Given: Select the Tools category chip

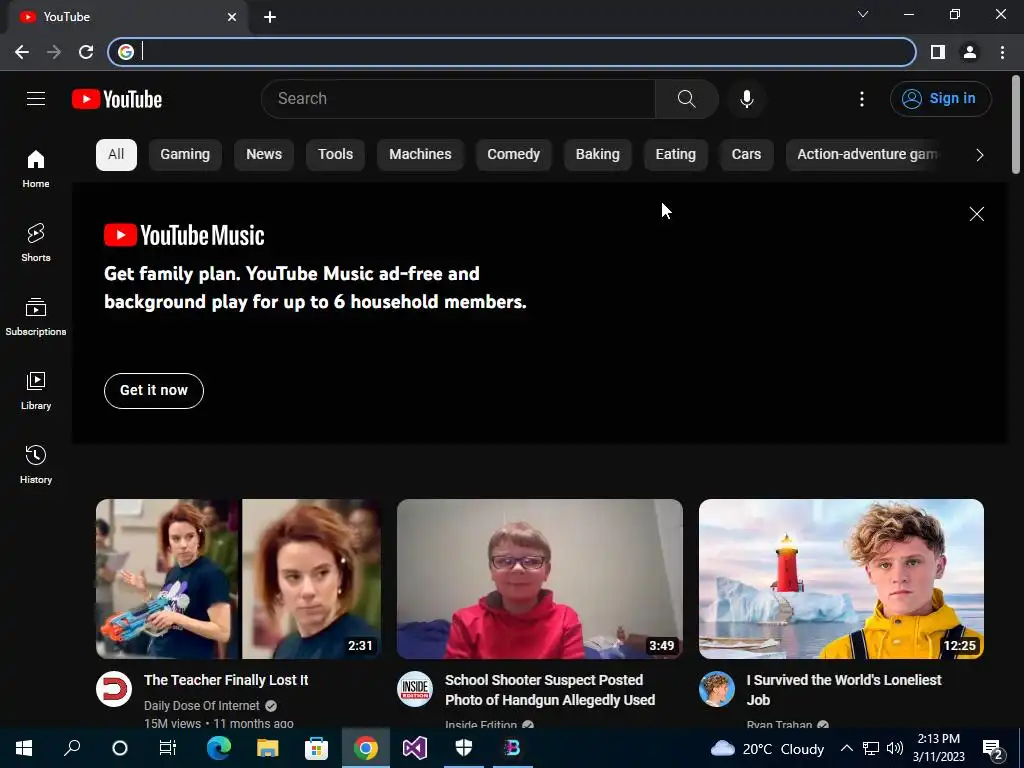Looking at the screenshot, I should point(336,155).
